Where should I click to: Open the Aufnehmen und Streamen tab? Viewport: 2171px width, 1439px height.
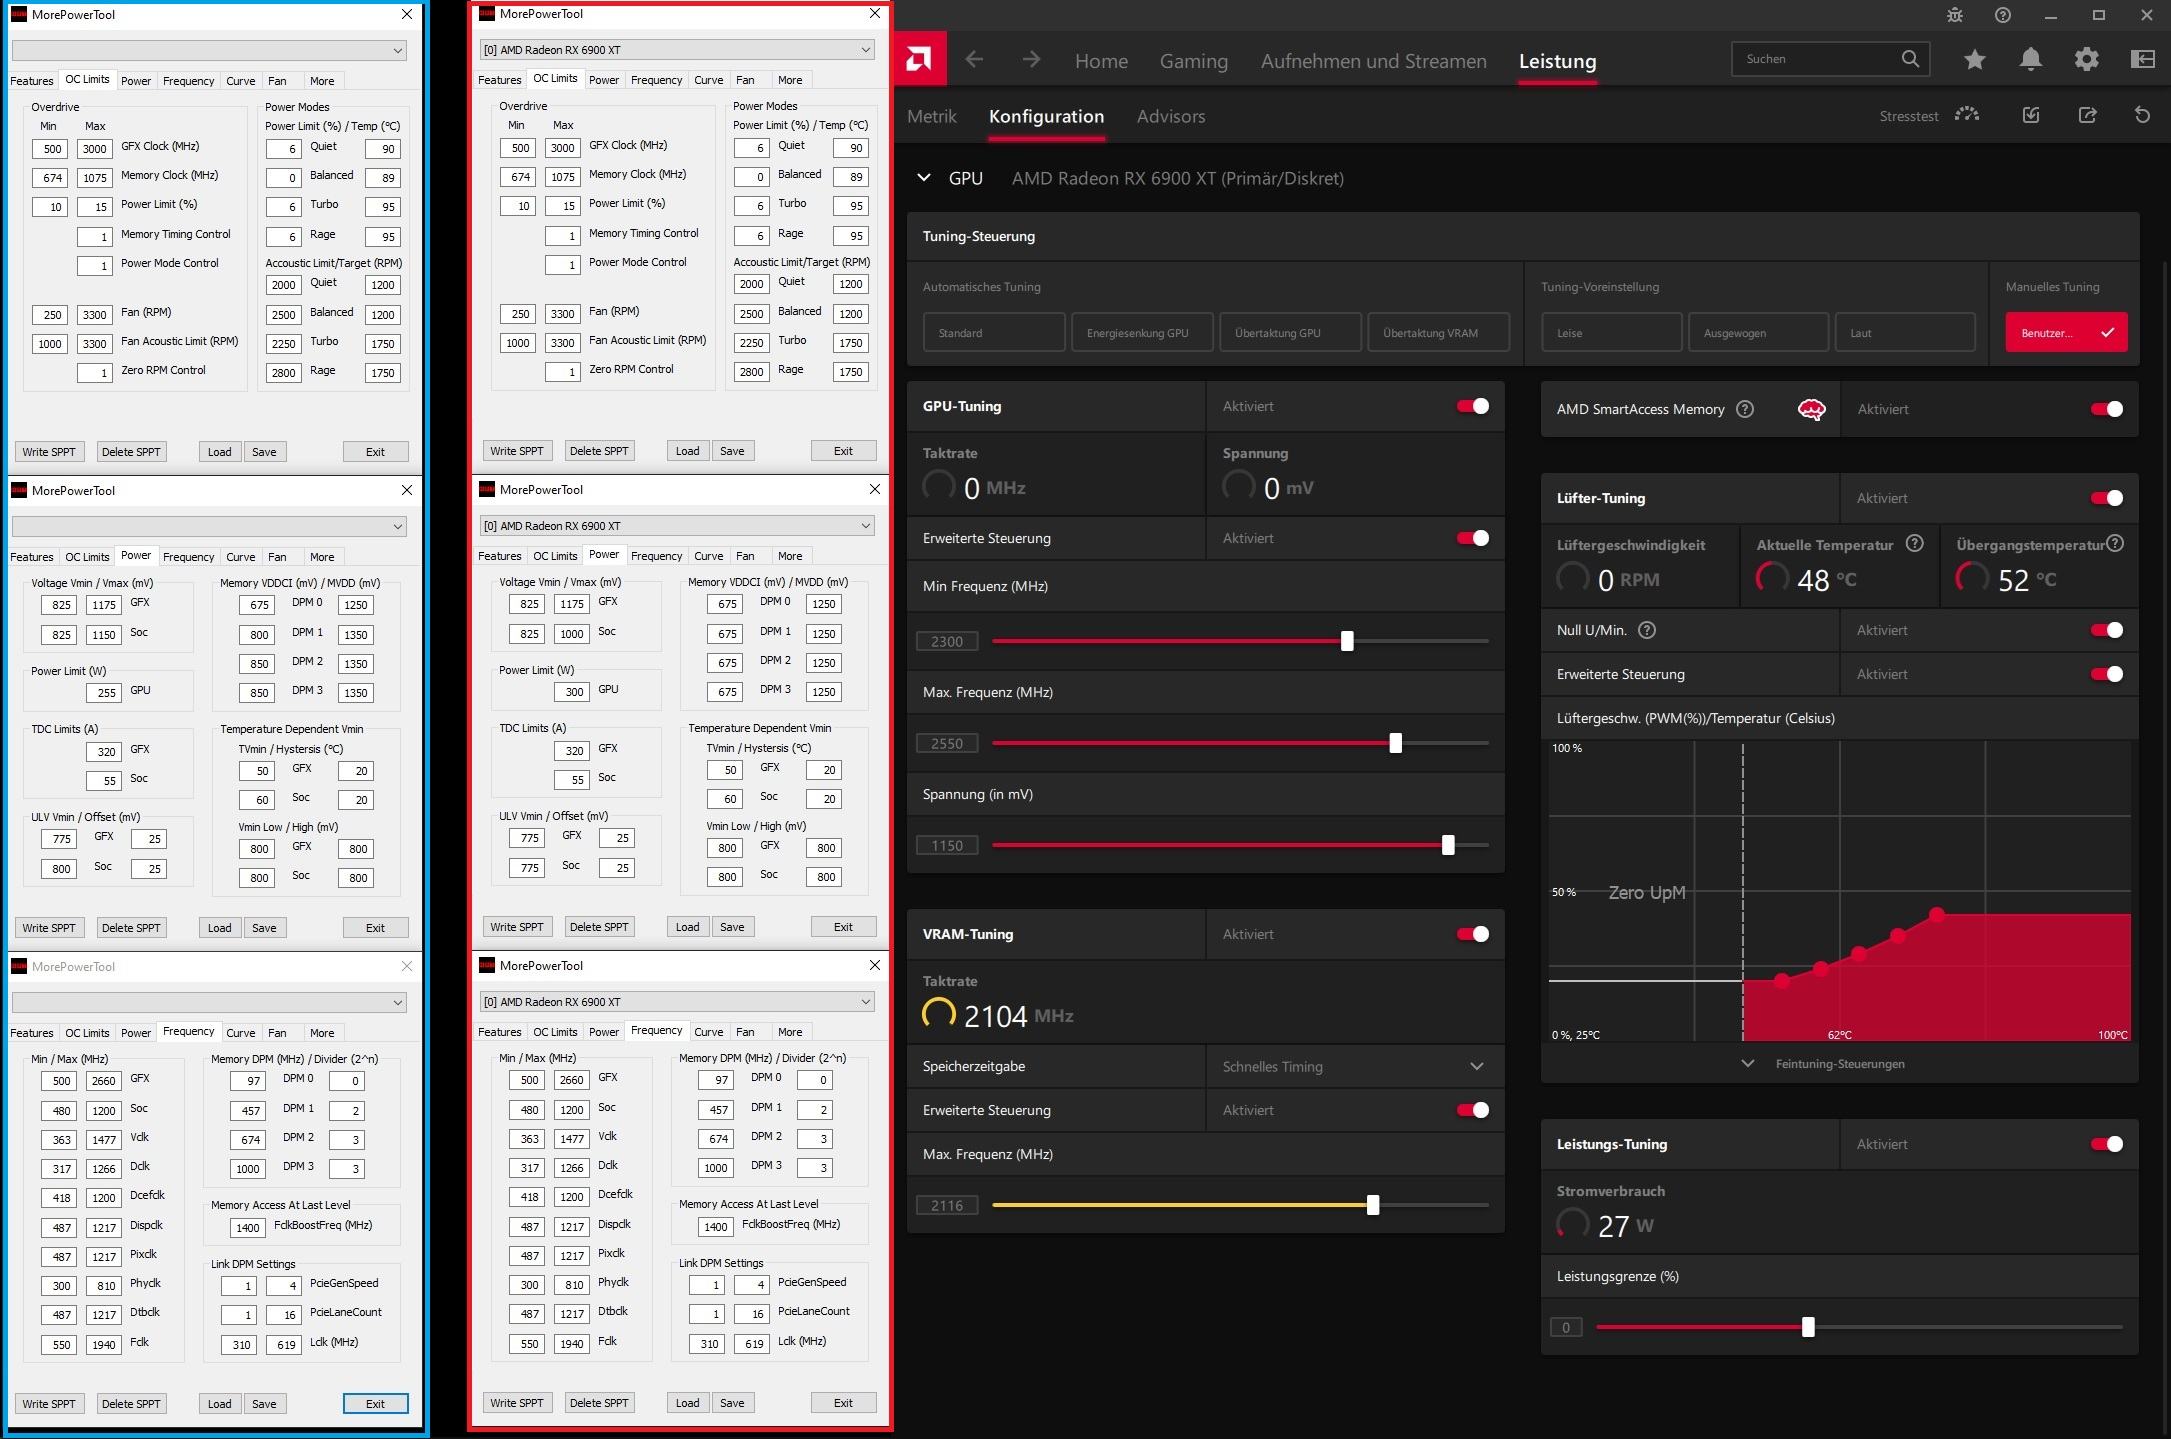[x=1373, y=61]
